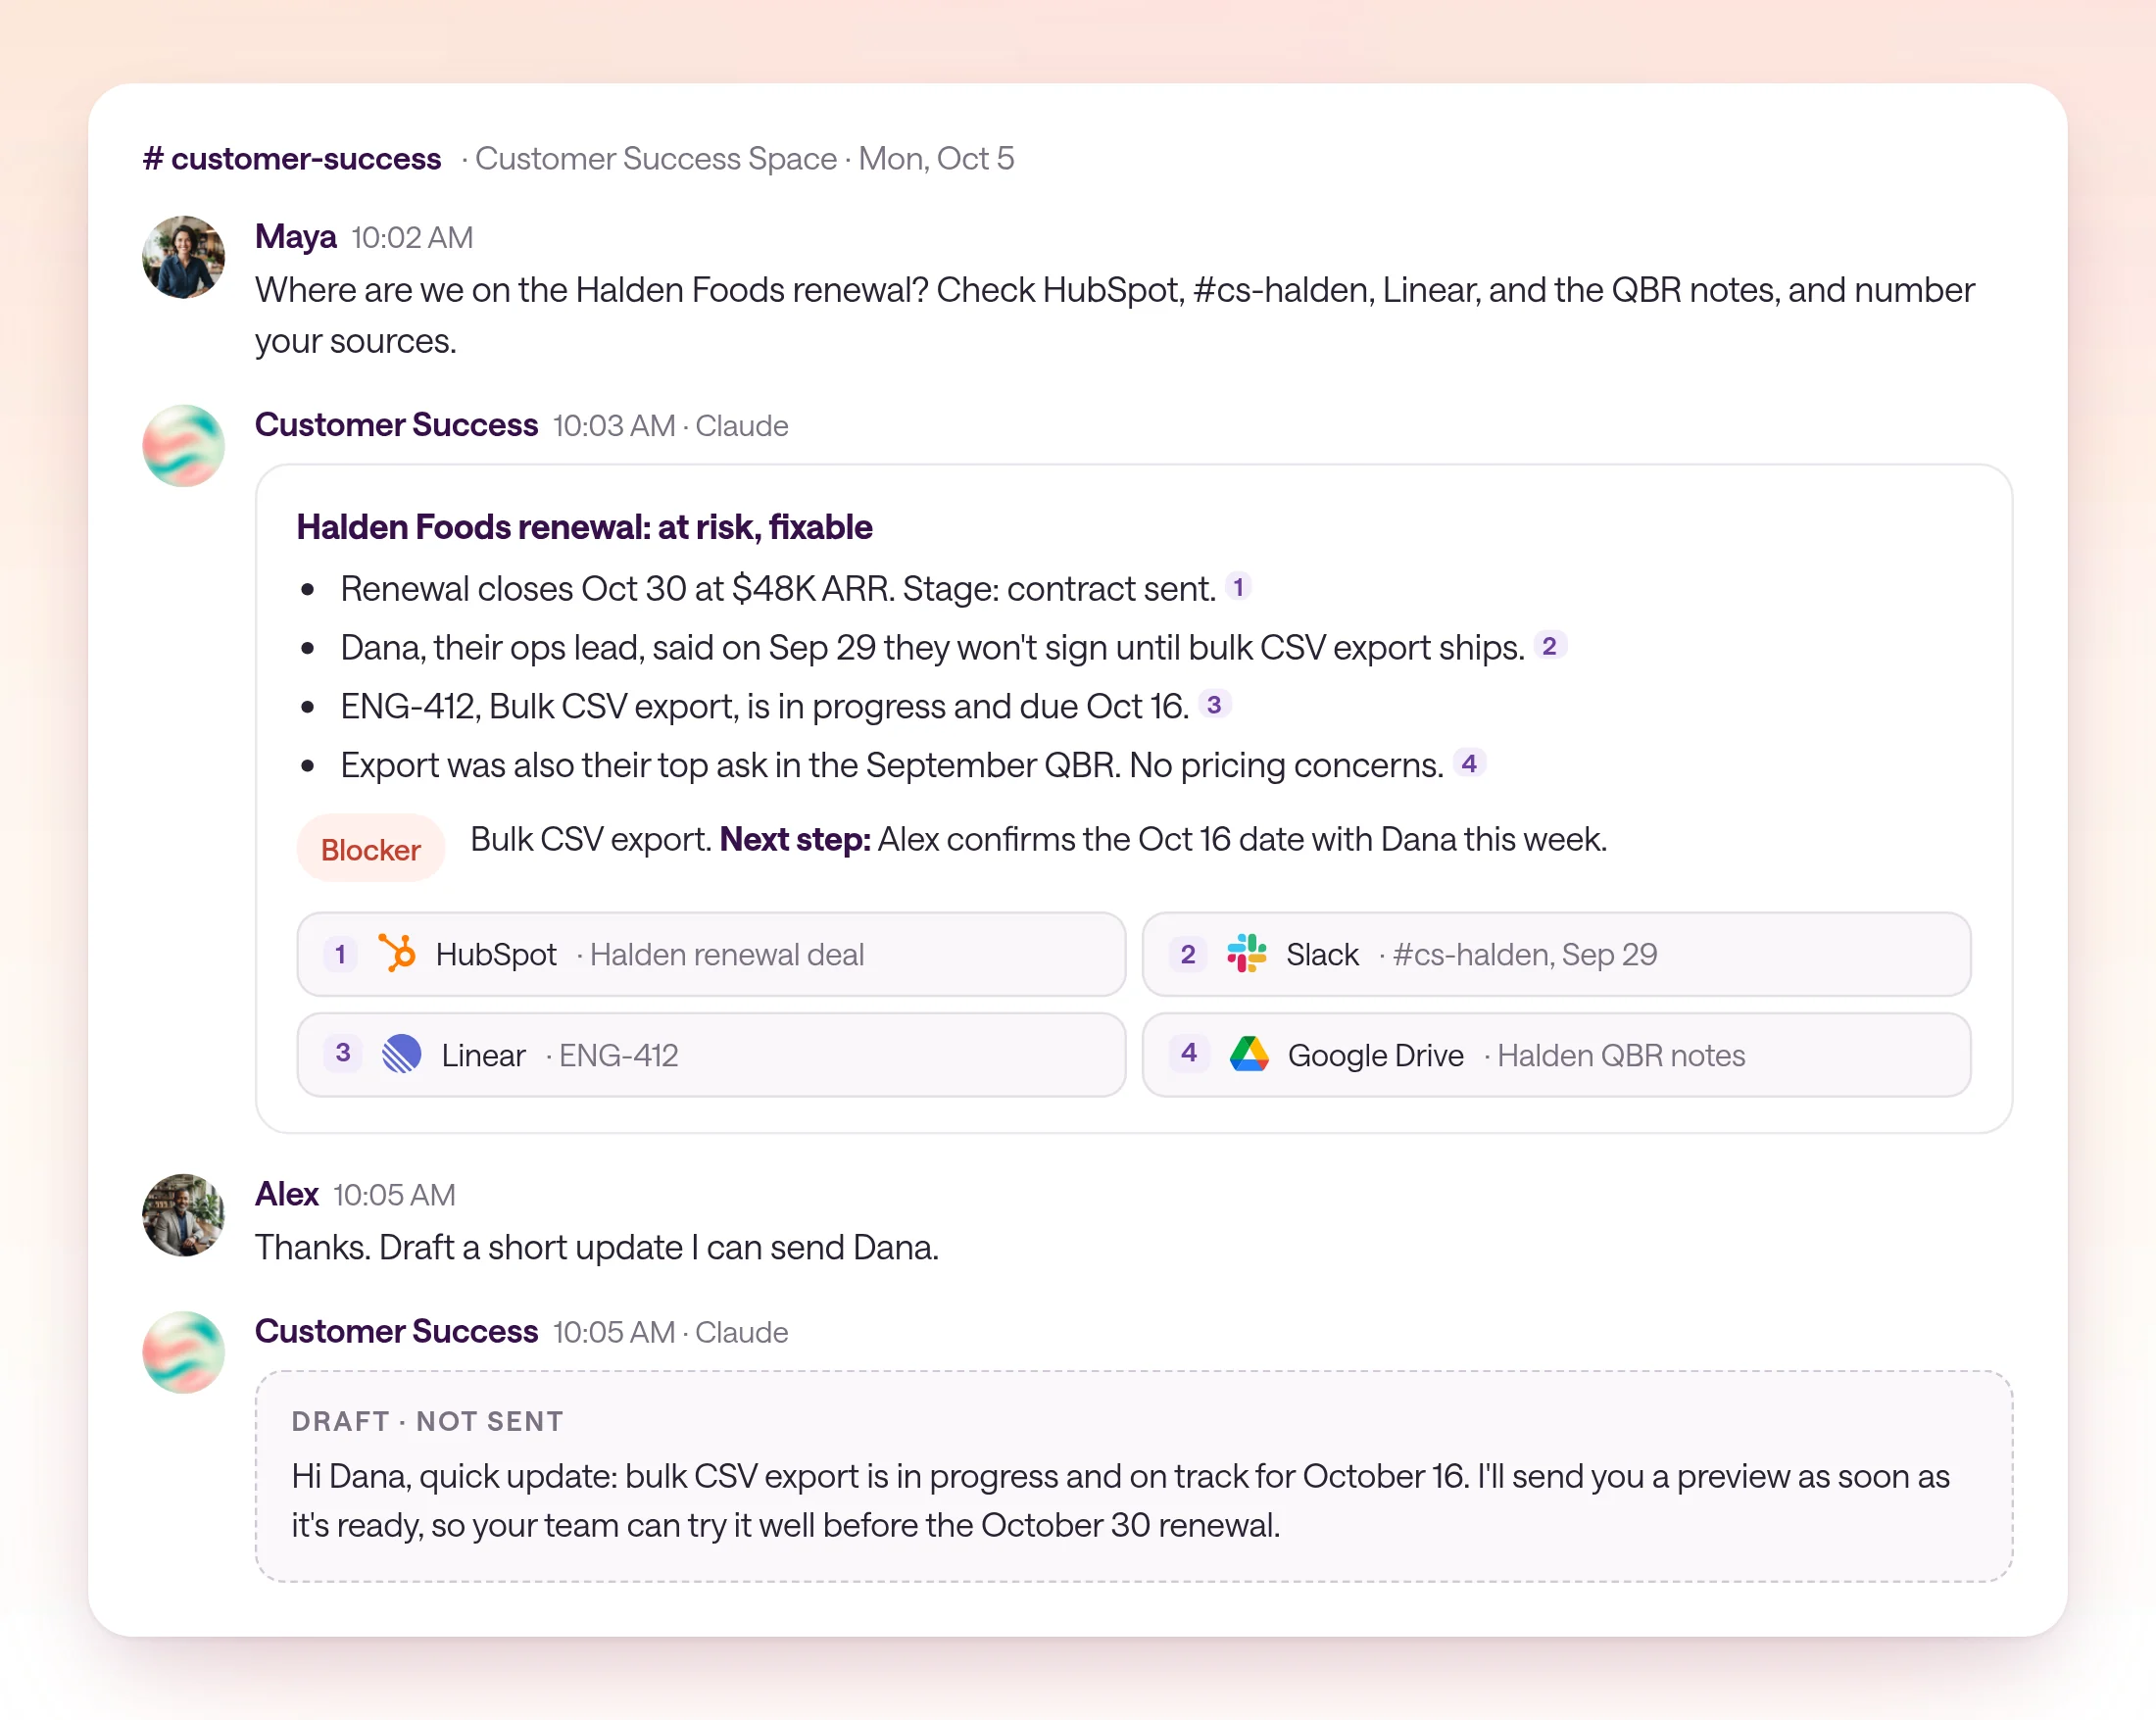
Task: Click Maya's Halden Foods renewal question text
Action: (1115, 315)
